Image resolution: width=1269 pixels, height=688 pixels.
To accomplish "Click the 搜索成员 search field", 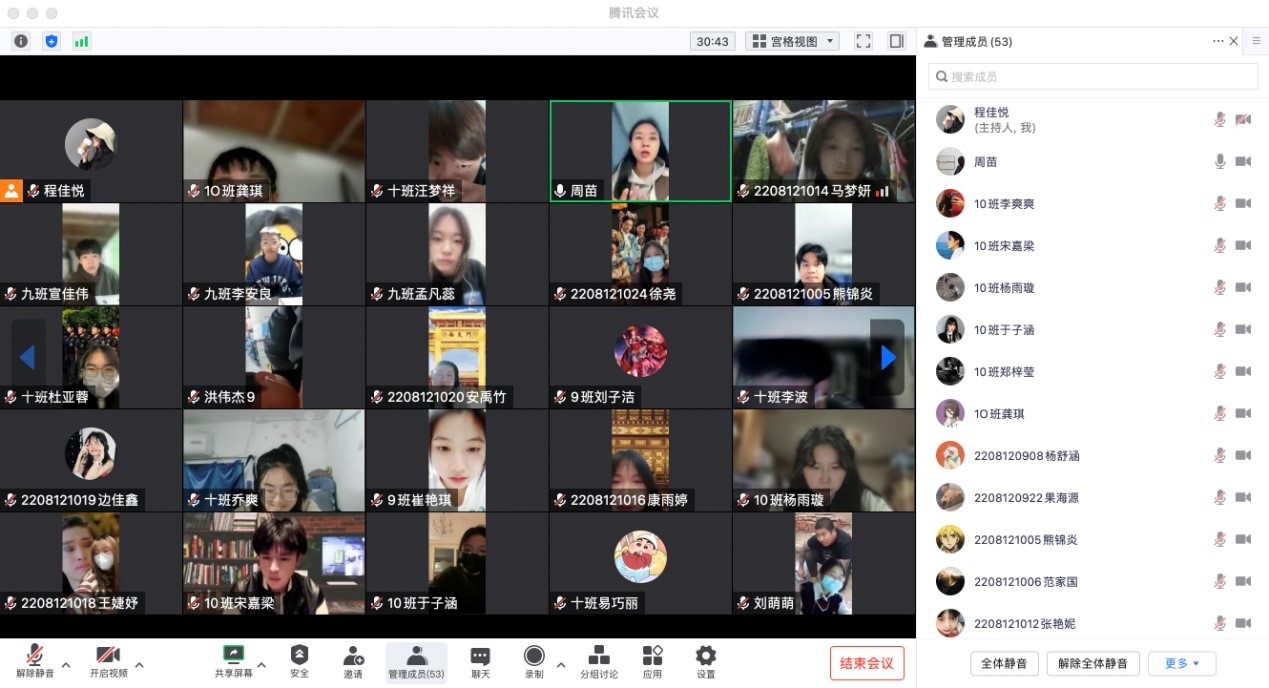I will [x=1093, y=76].
